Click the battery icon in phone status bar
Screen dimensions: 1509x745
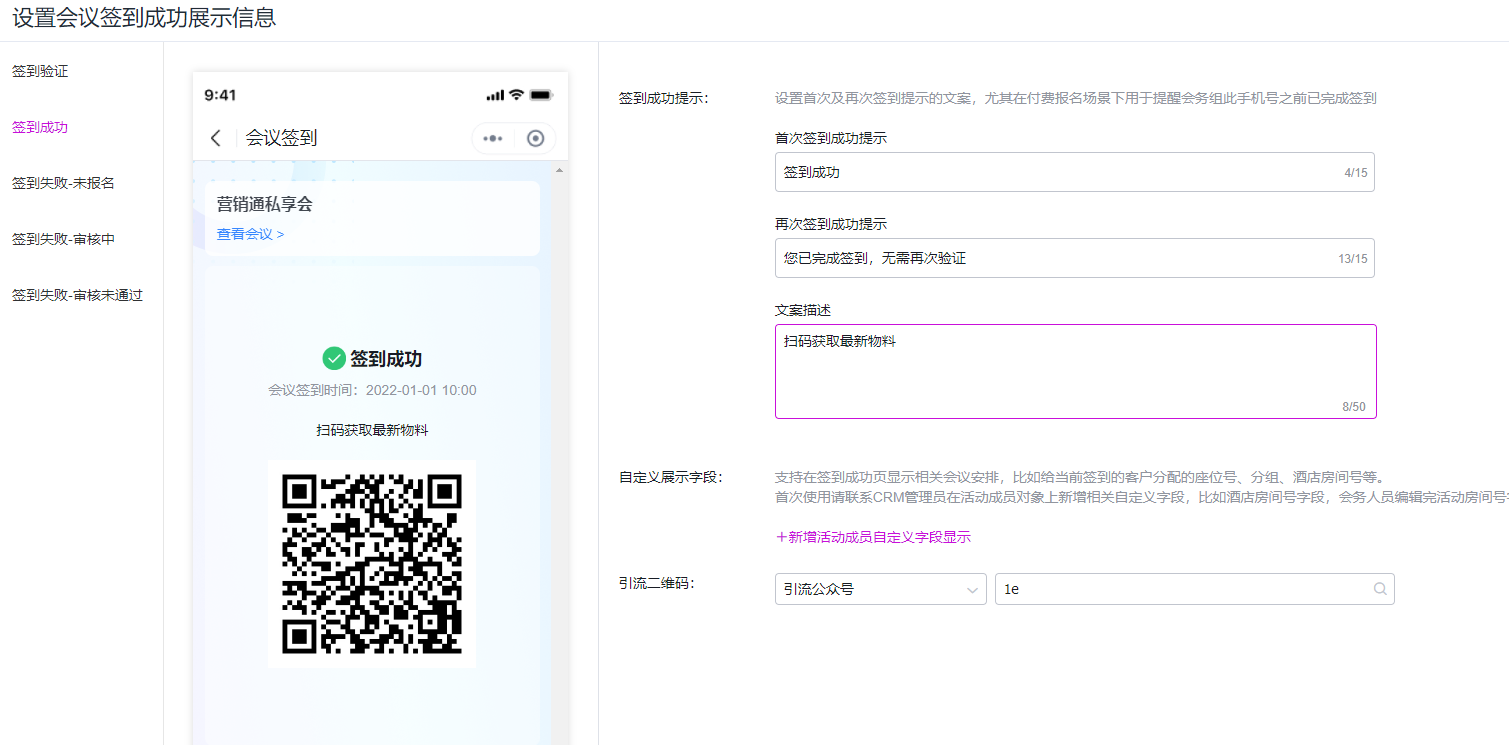[541, 95]
